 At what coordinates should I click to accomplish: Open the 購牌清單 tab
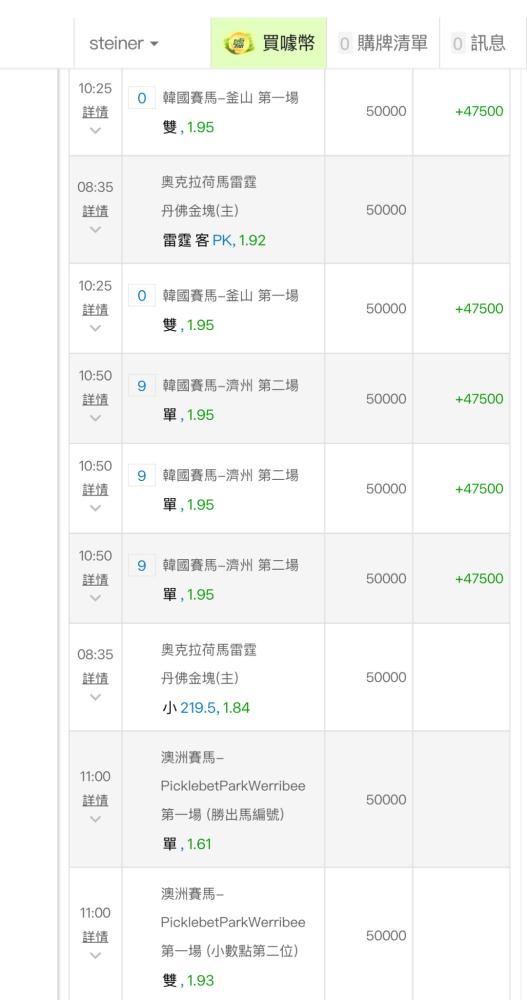(383, 43)
